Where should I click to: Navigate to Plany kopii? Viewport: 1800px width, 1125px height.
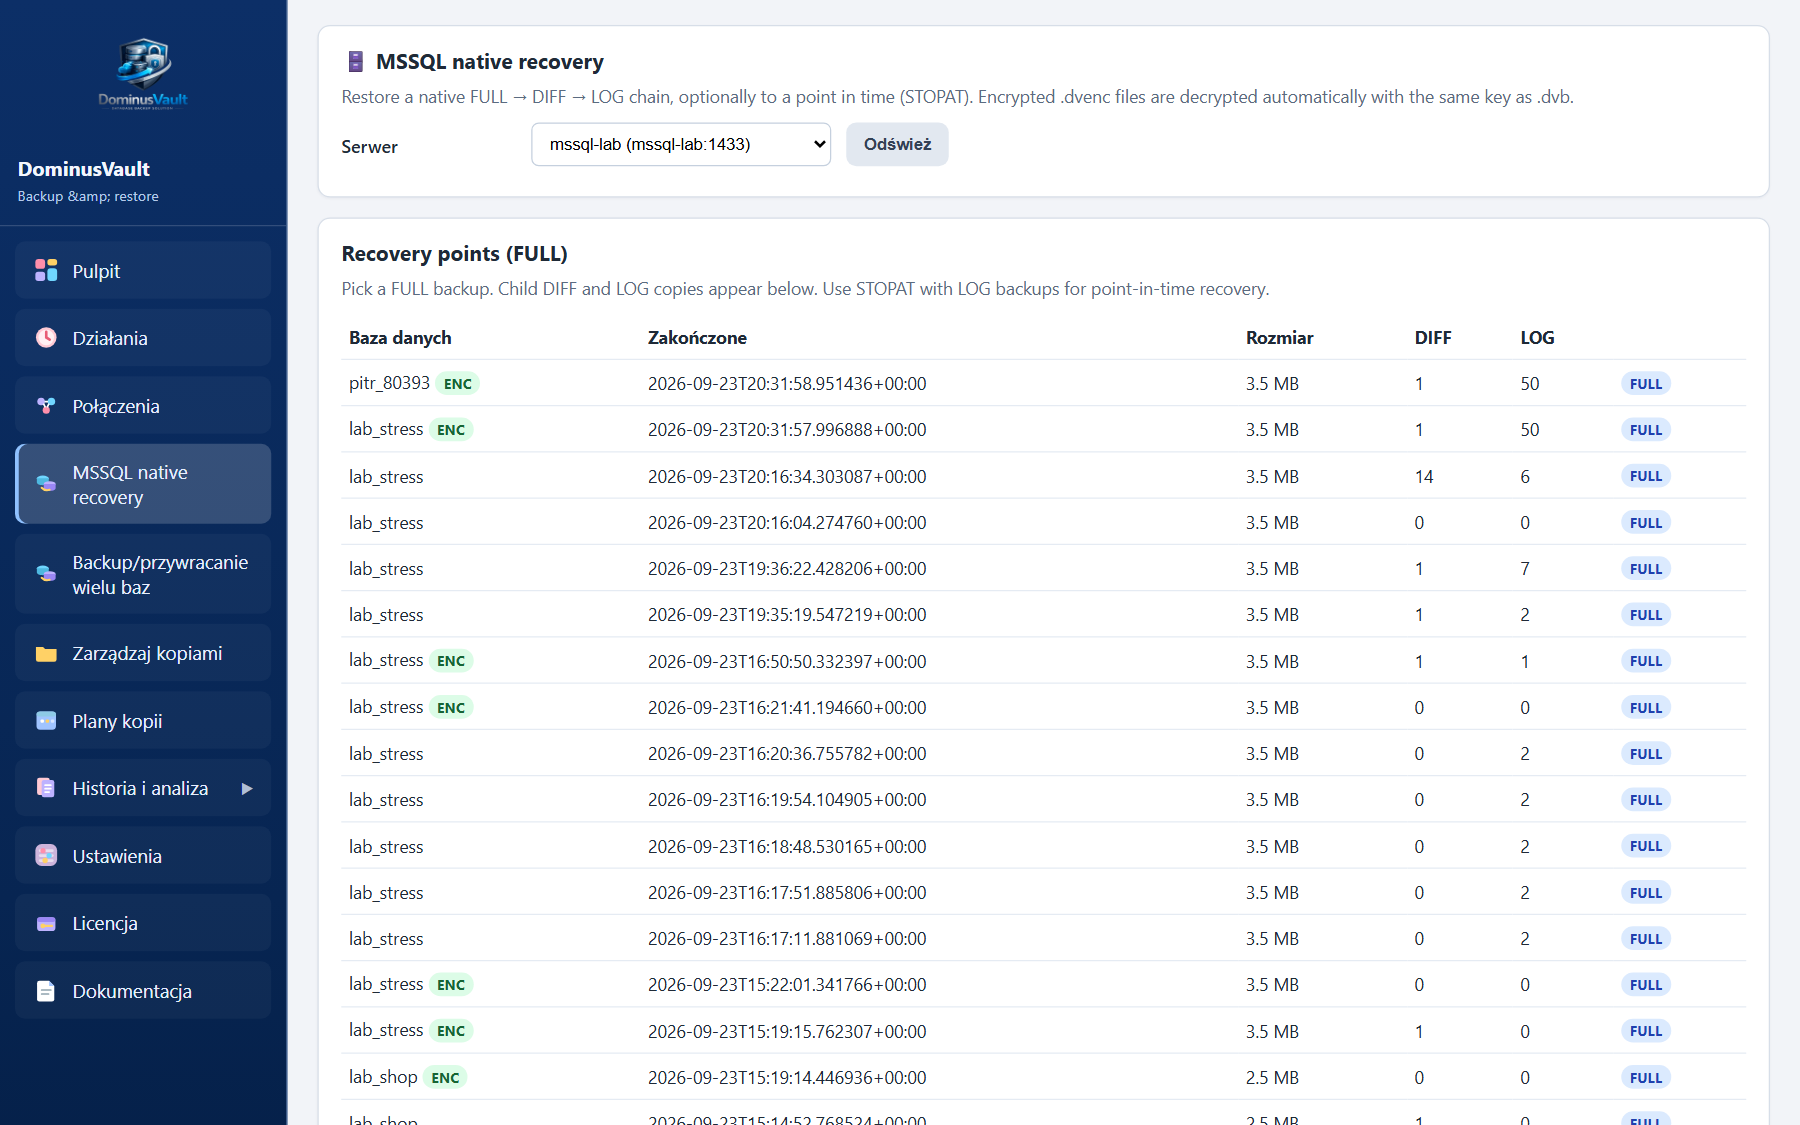[x=143, y=720]
